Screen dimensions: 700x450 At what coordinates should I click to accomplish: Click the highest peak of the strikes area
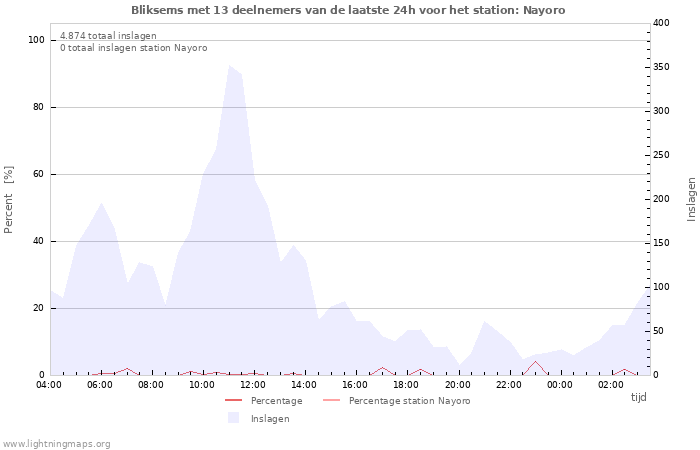(229, 67)
